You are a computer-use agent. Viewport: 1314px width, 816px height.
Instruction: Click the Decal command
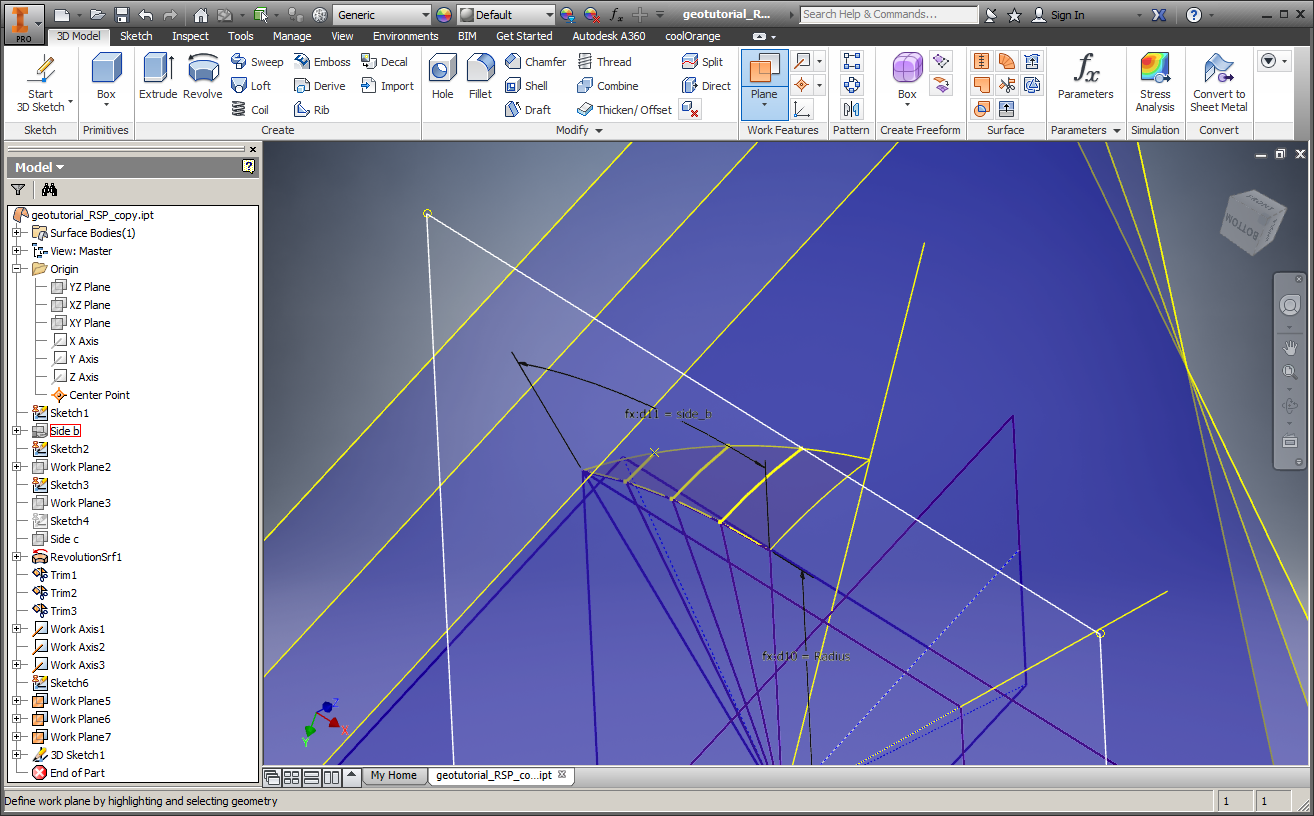pyautogui.click(x=384, y=62)
